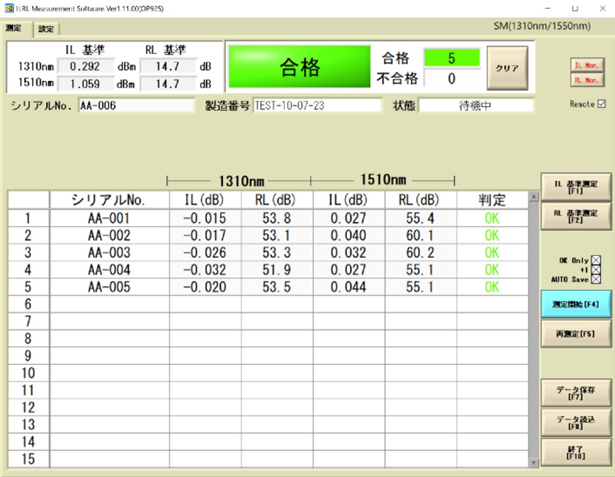
Task: Exit using 終了 [F10] button
Action: (x=573, y=450)
